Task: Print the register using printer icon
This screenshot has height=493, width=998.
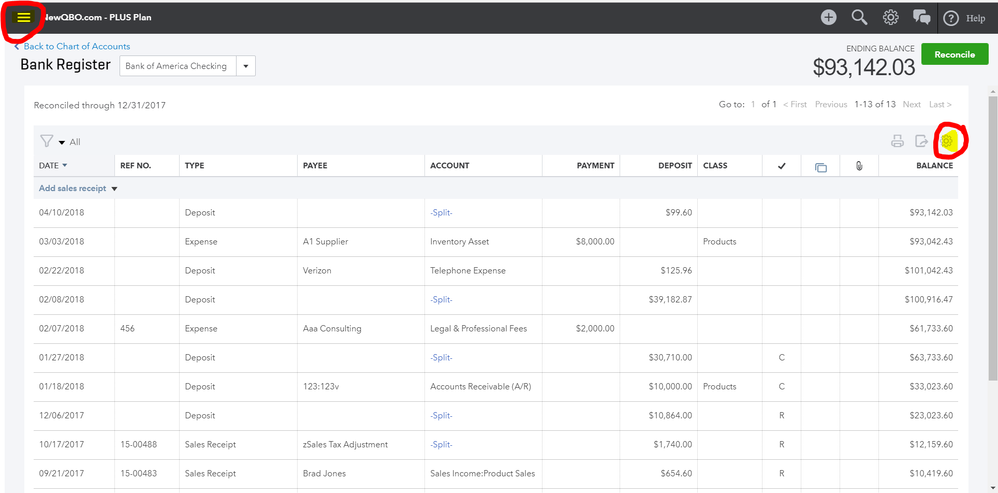Action: point(897,141)
